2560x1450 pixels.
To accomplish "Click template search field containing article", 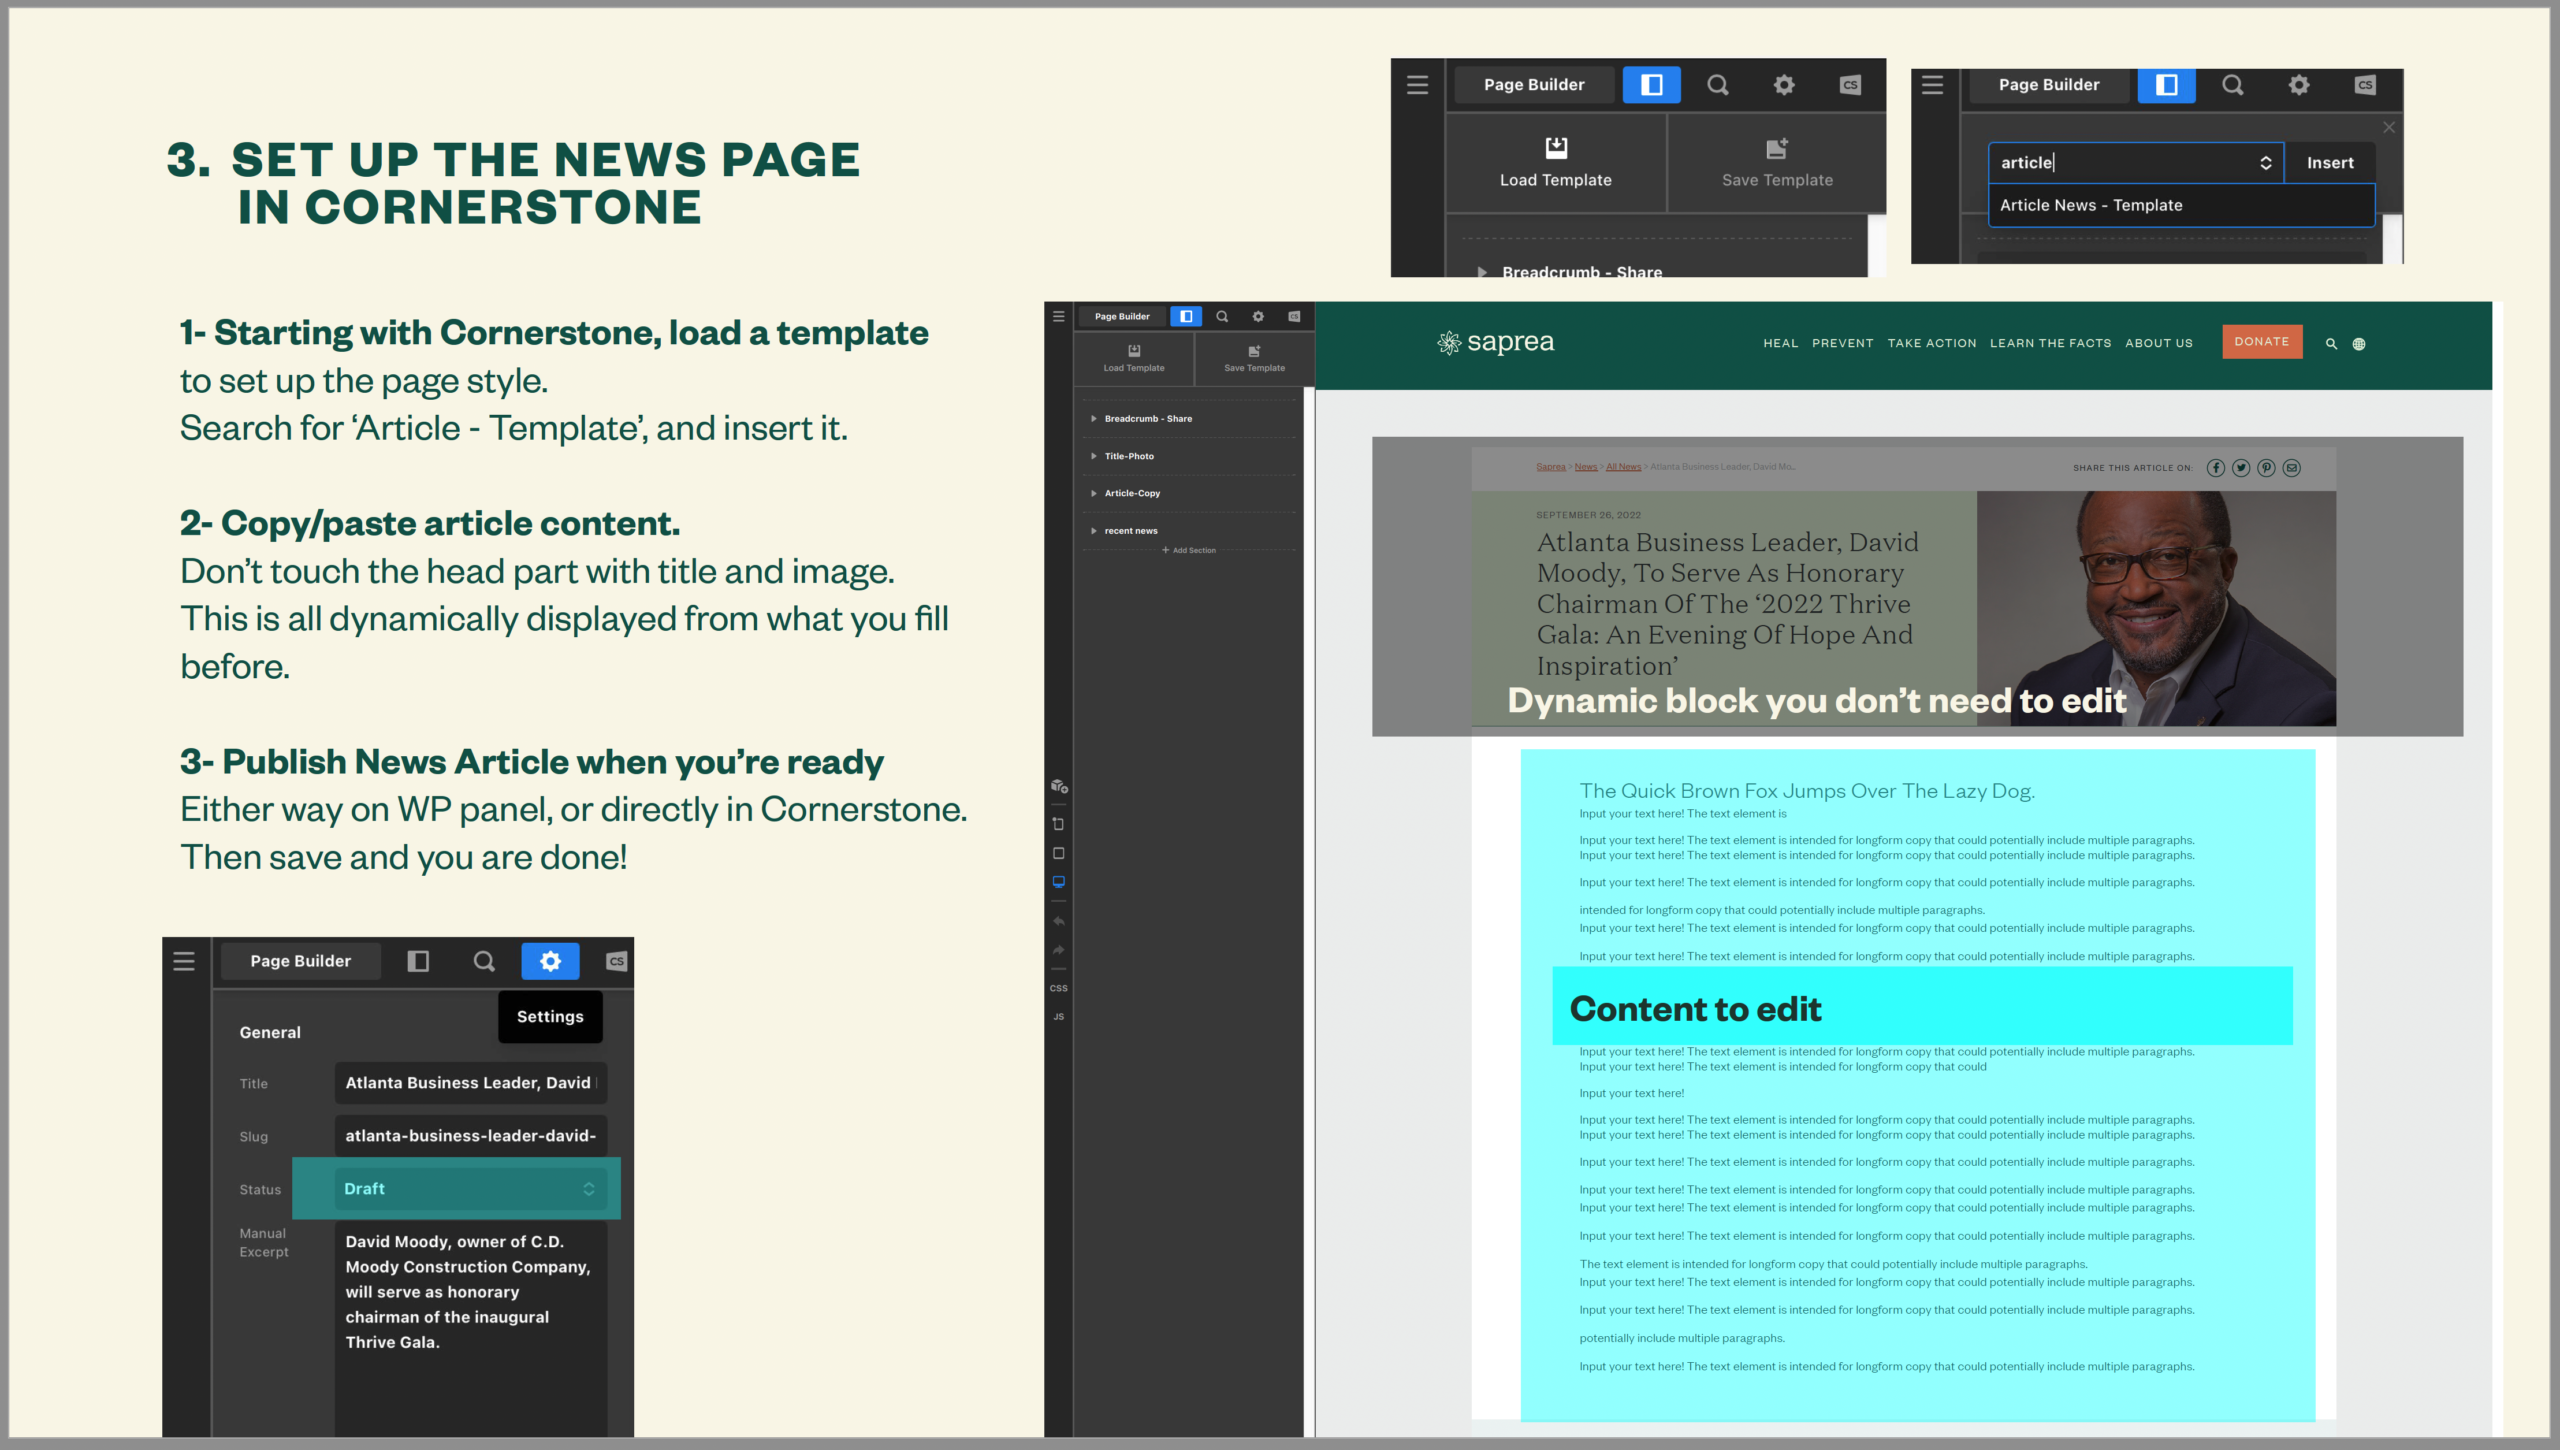I will click(2136, 163).
